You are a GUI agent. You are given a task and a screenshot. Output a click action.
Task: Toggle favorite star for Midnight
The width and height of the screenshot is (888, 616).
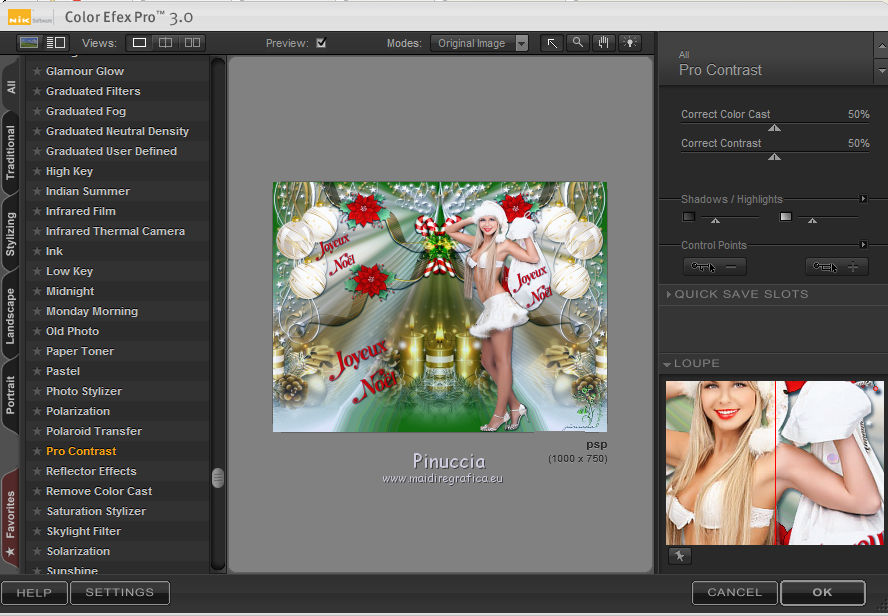coord(37,291)
